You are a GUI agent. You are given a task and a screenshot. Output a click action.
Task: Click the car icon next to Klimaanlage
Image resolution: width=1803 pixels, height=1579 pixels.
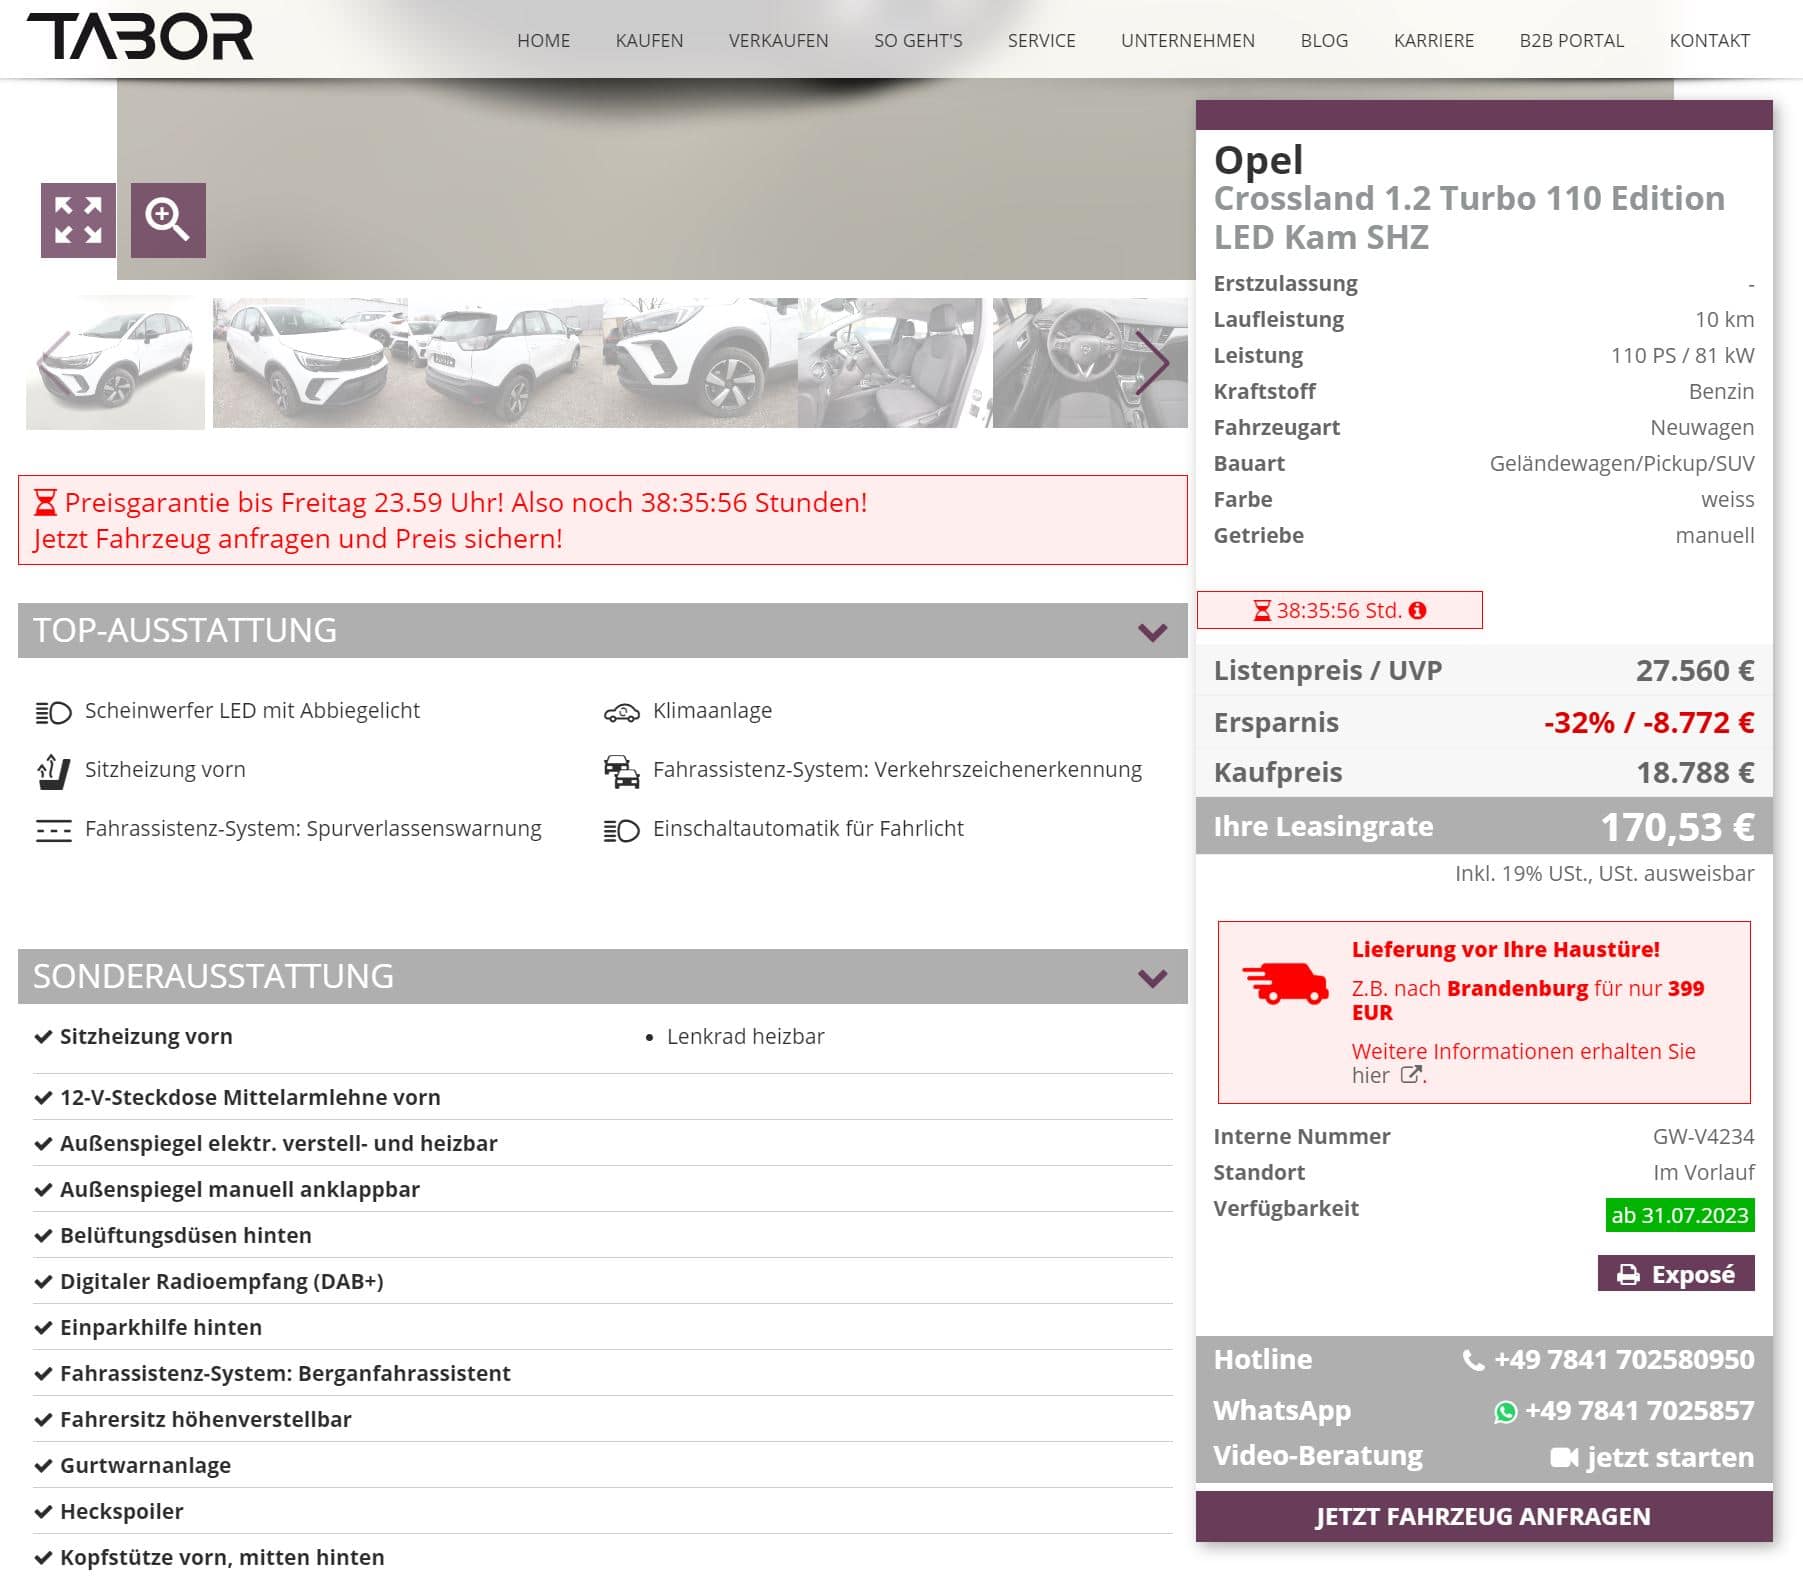tap(621, 712)
